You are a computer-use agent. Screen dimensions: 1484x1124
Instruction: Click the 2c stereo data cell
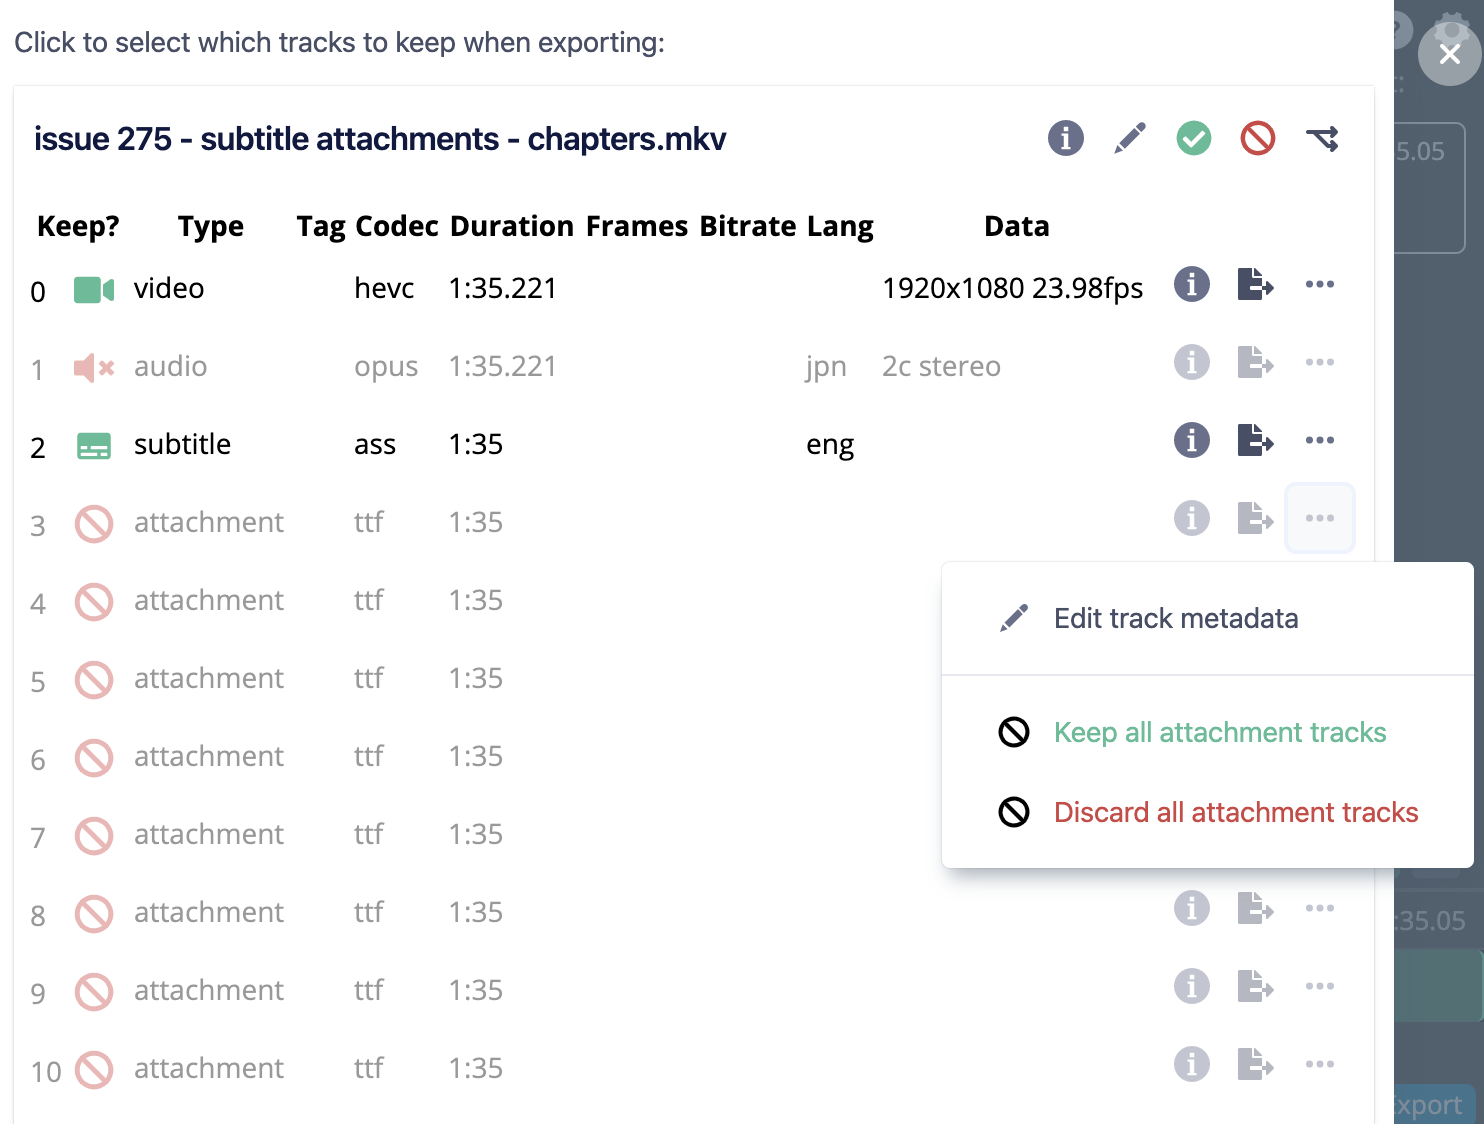pos(941,366)
